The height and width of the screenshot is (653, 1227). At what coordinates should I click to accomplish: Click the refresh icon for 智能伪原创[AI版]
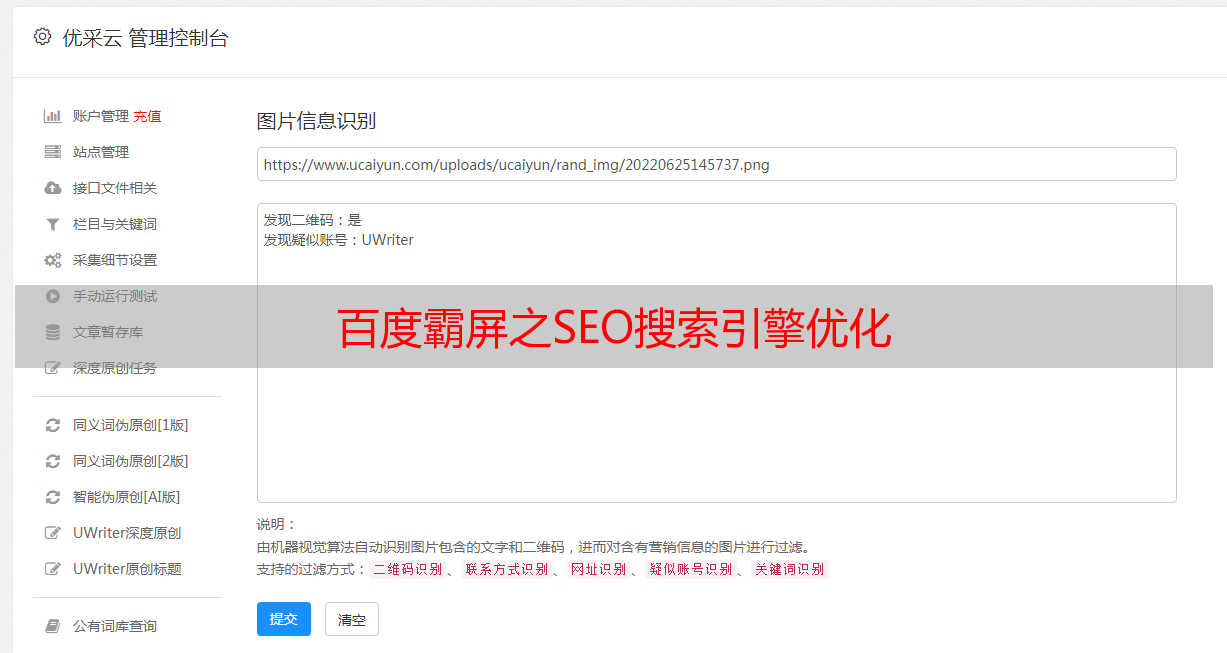click(53, 497)
